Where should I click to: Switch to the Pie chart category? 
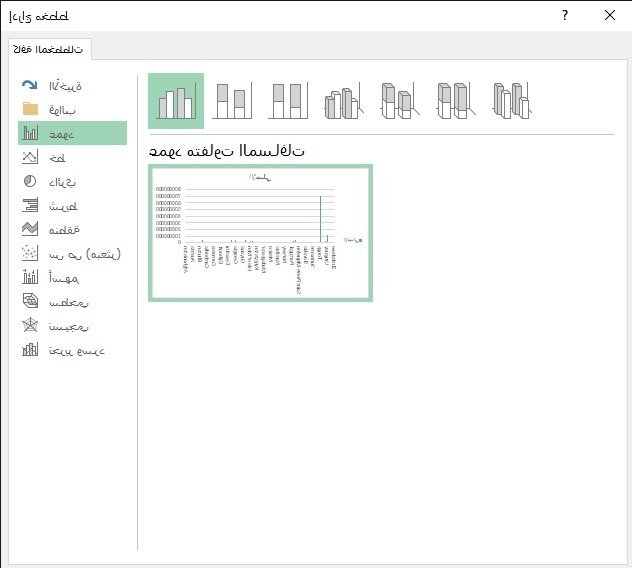pos(72,182)
